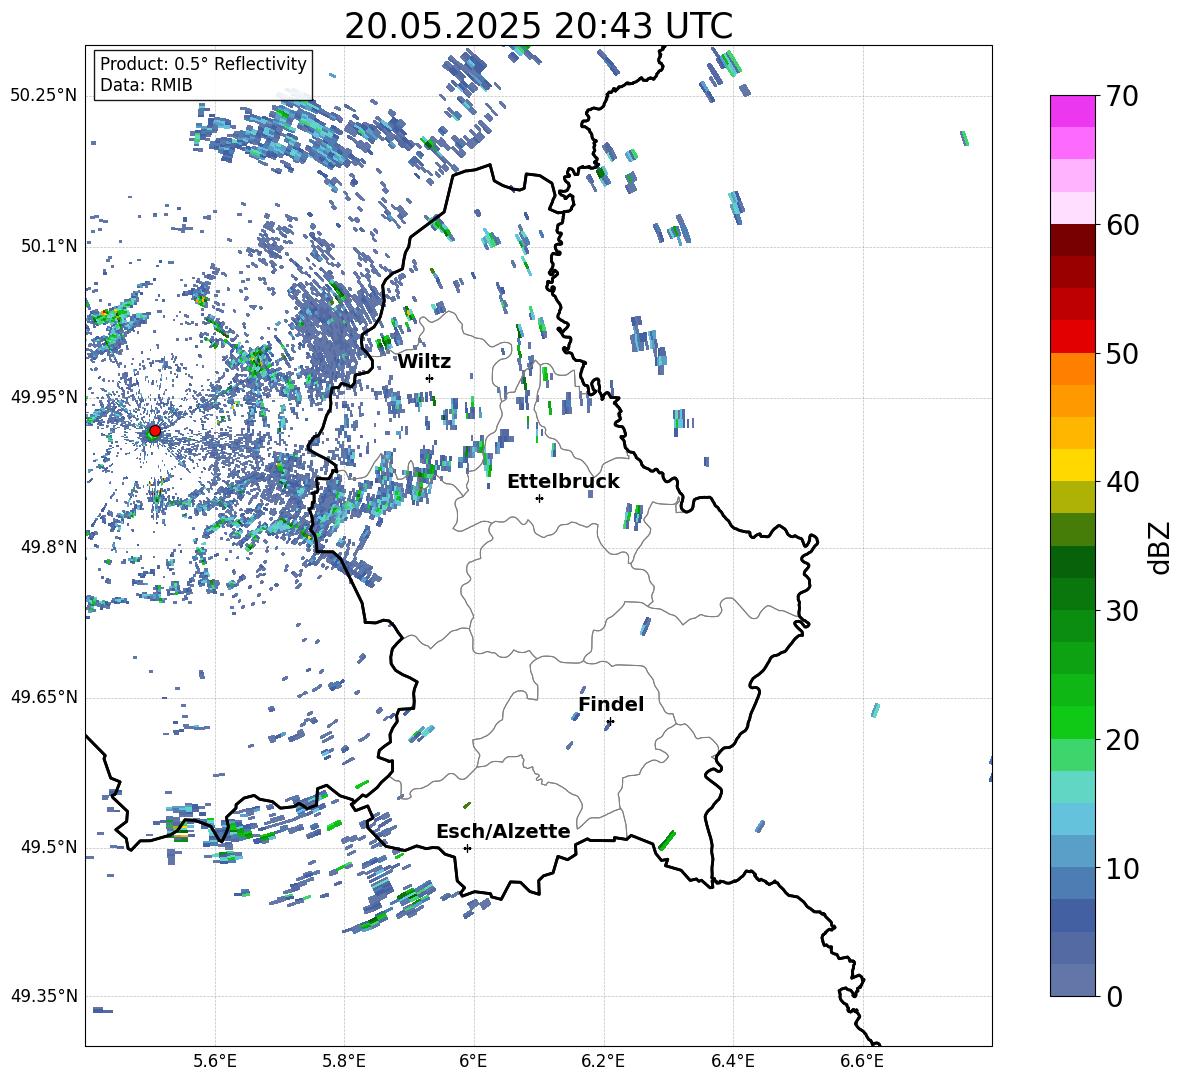Click the title '20.05.2025 20:43 UTC'

tap(538, 26)
